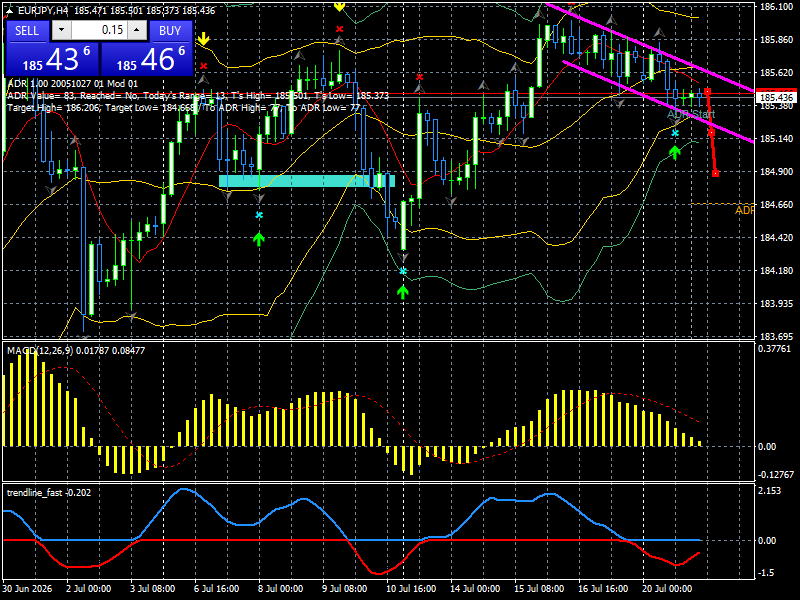Click red X marker above 10 Jul 16:00 candle
Viewport: 800px width, 600px height.
point(419,77)
